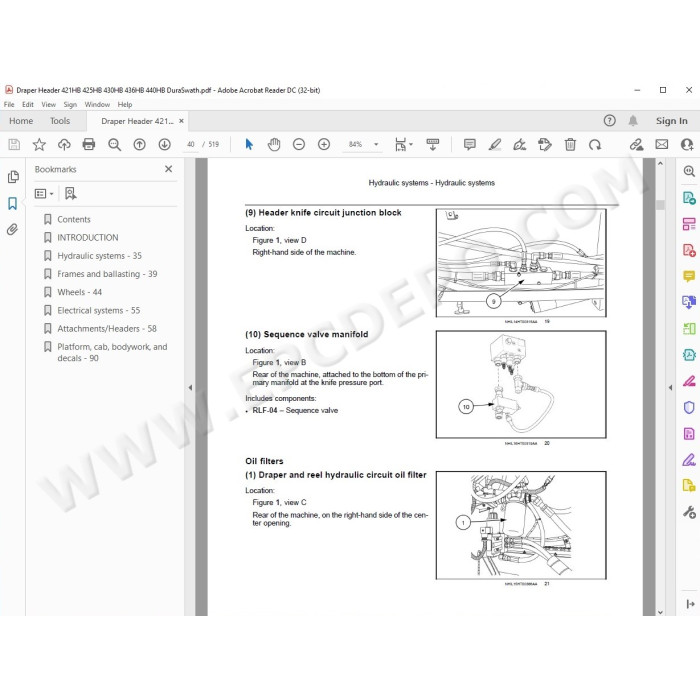This screenshot has width=700, height=700.
Task: Open search tools magnifier in right pane
Action: (x=689, y=171)
